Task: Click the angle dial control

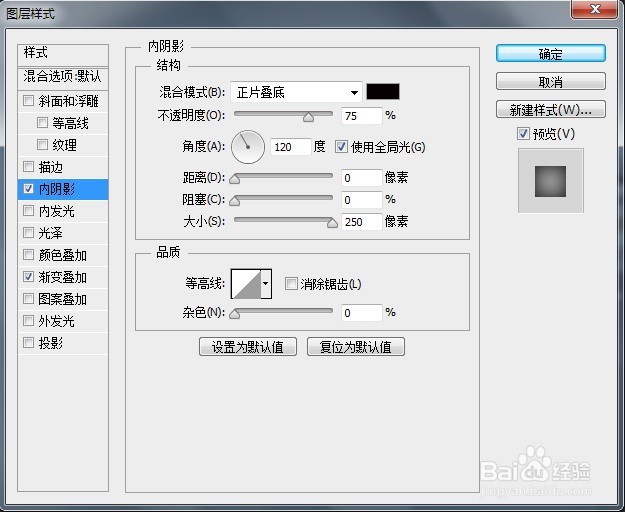Action: click(248, 147)
